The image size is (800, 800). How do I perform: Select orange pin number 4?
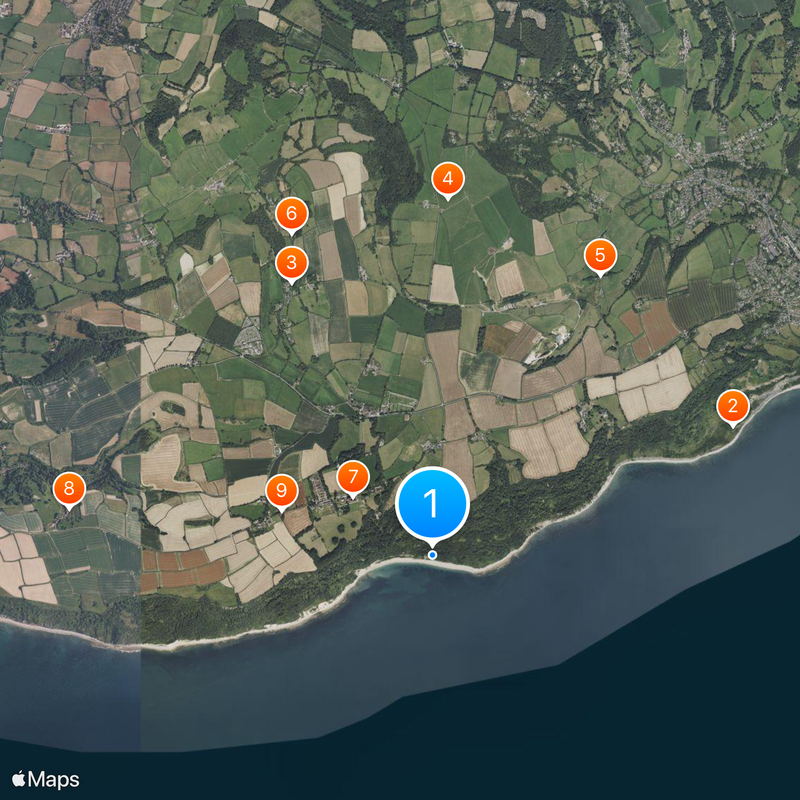[447, 180]
